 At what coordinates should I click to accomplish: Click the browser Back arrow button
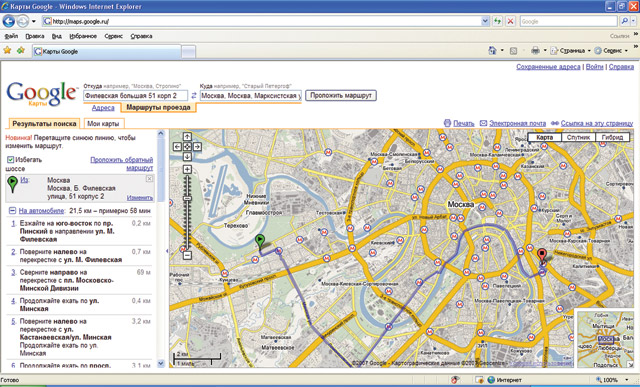tap(9, 21)
